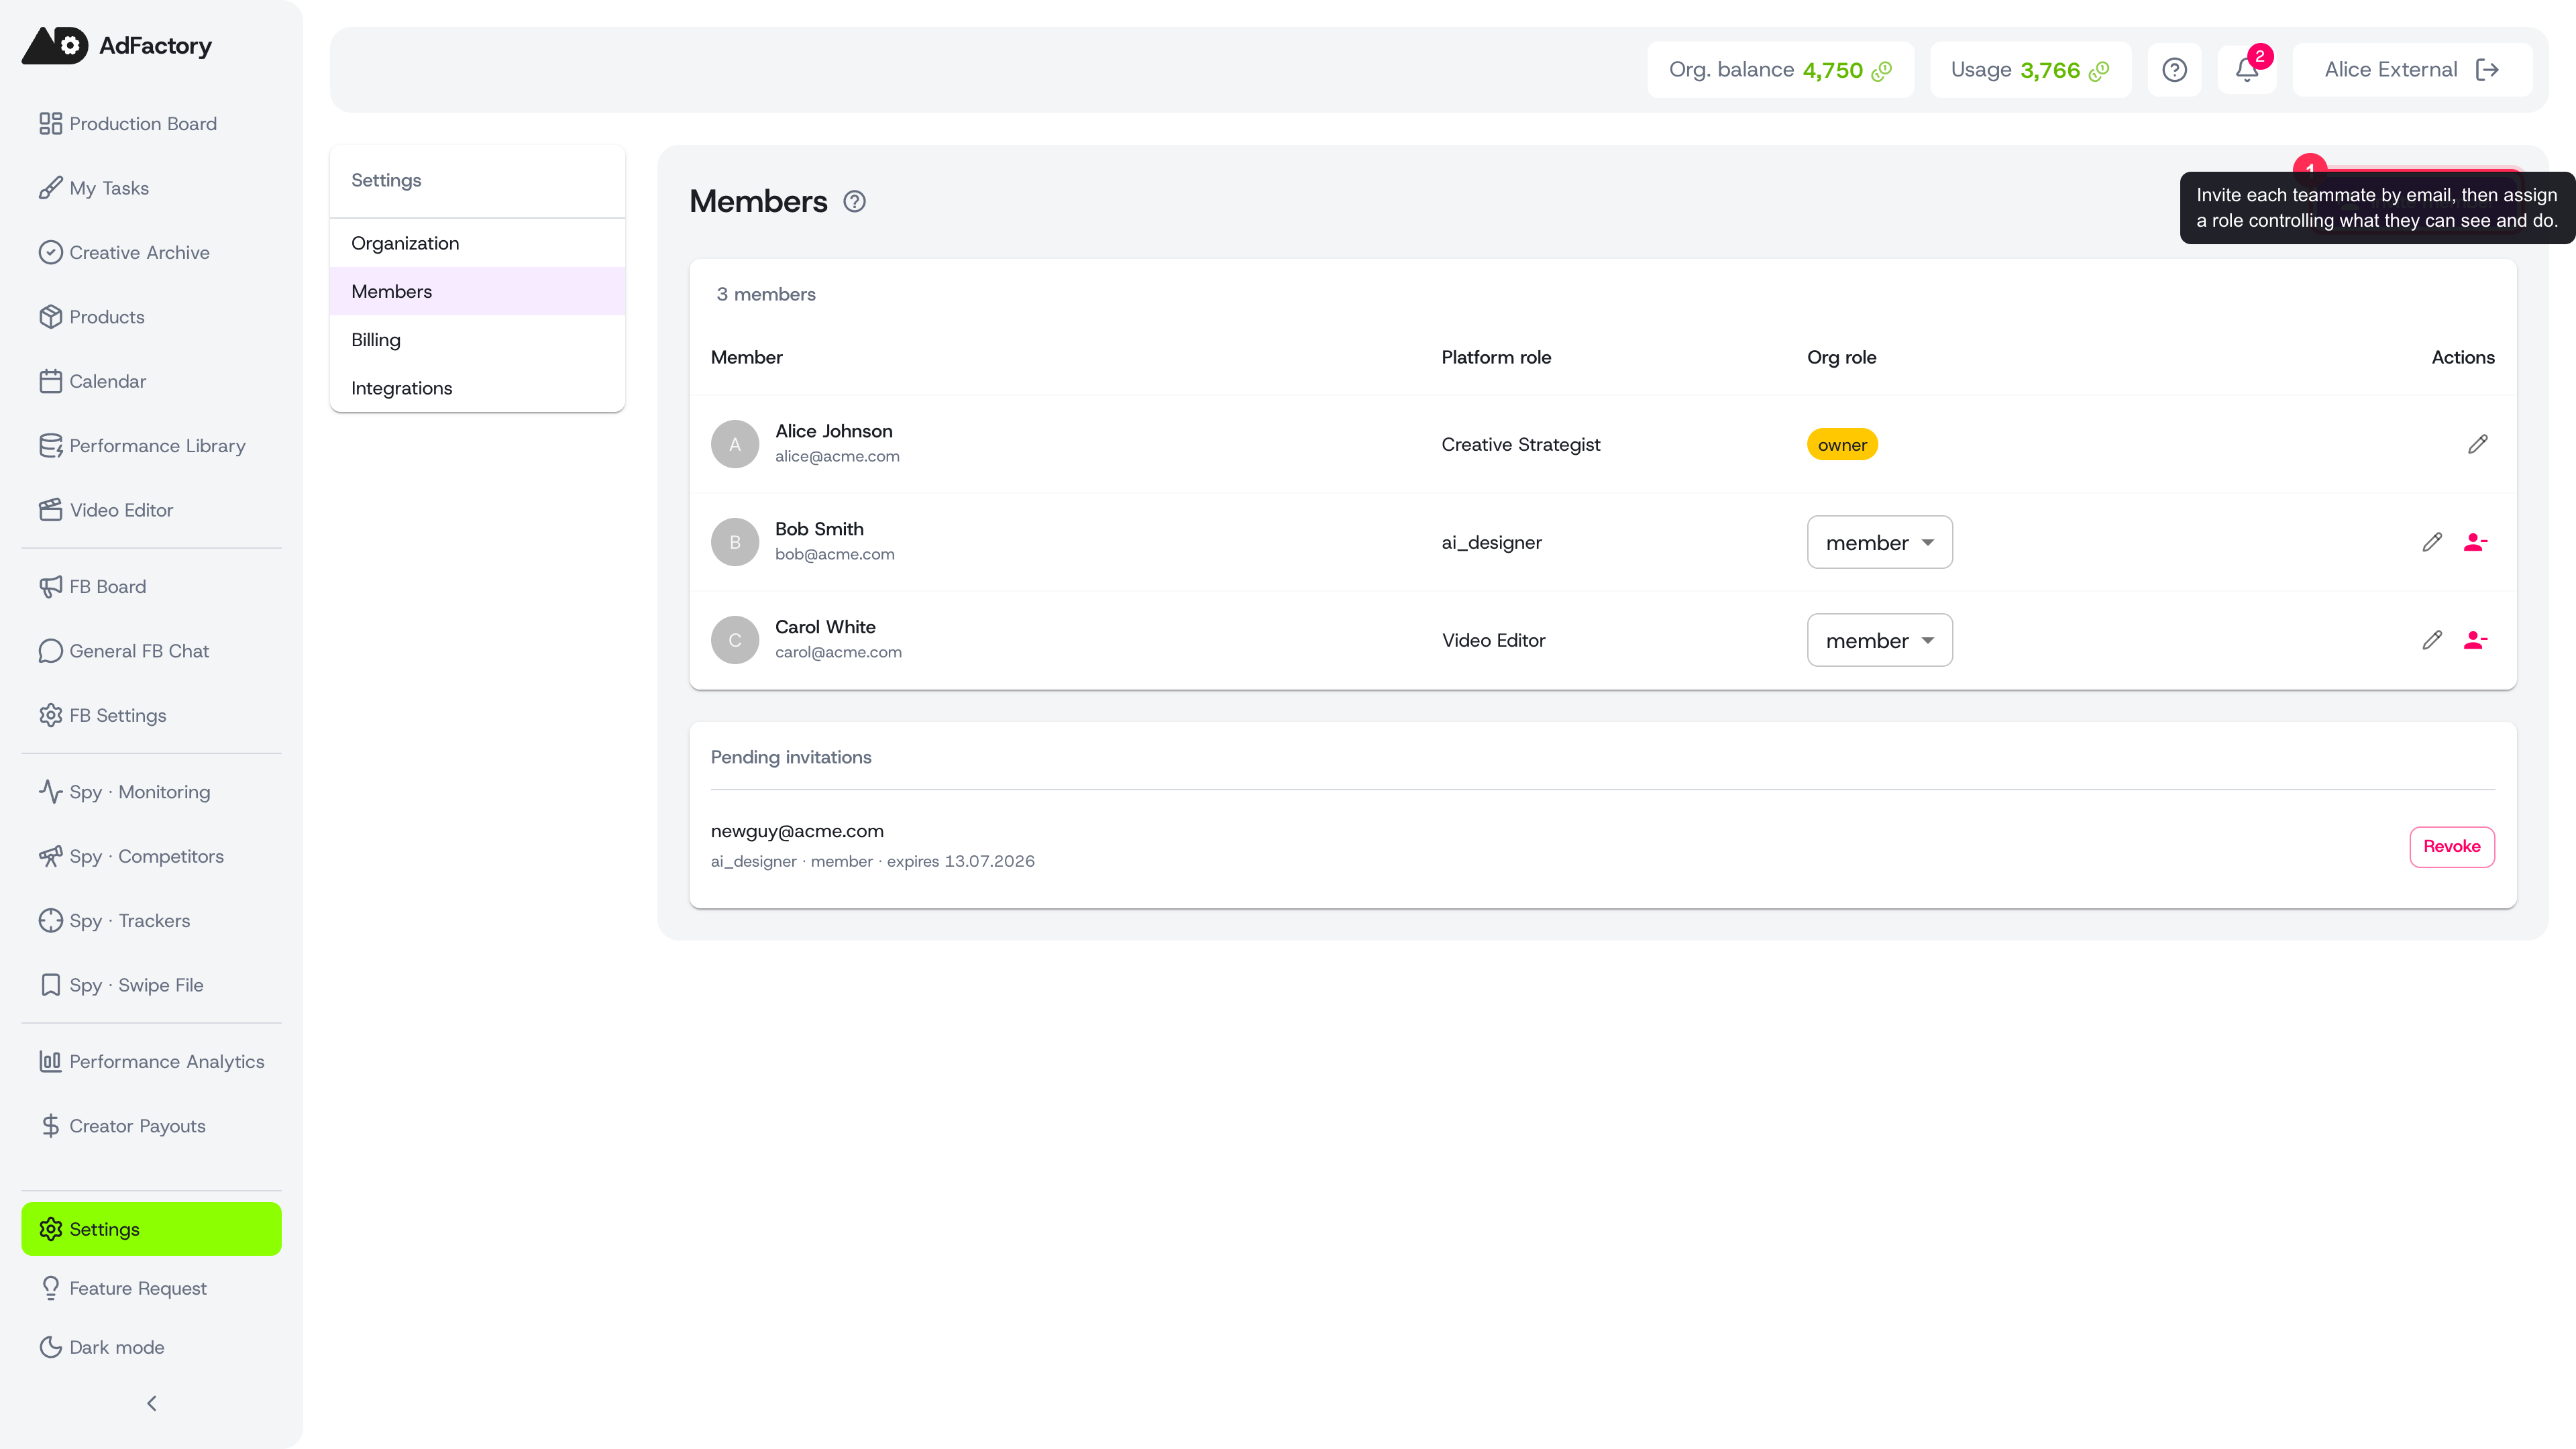The image size is (2576, 1449).
Task: Remove Bob Smith from the organization
Action: [2475, 542]
